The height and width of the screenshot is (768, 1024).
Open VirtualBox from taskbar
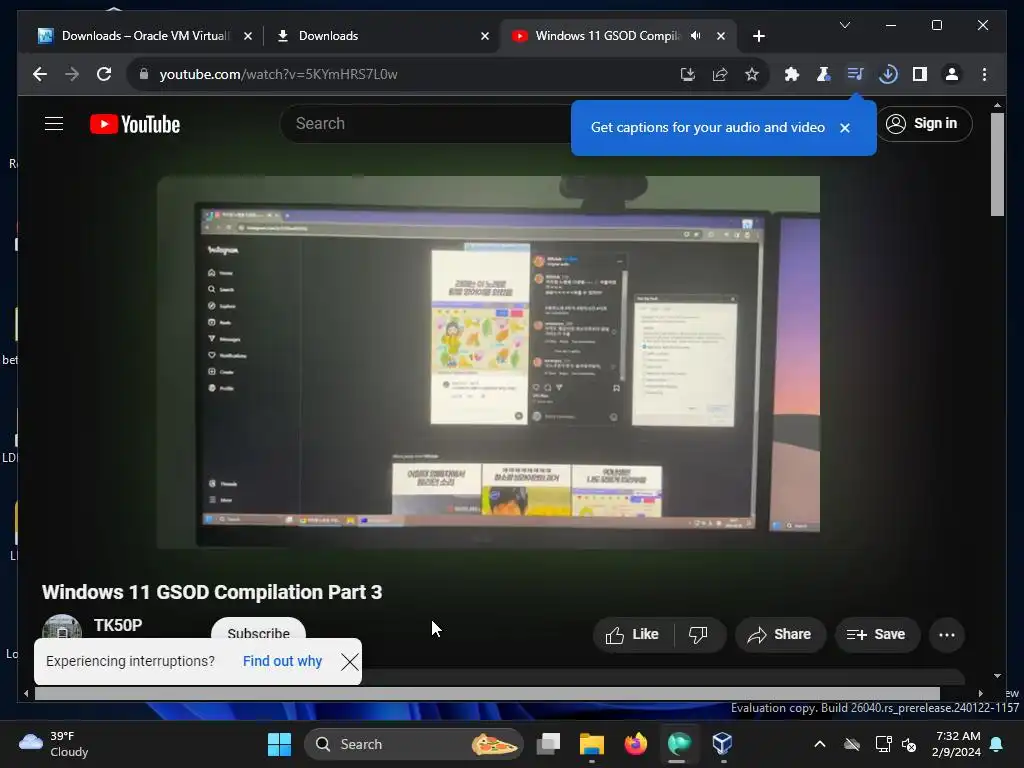[722, 744]
